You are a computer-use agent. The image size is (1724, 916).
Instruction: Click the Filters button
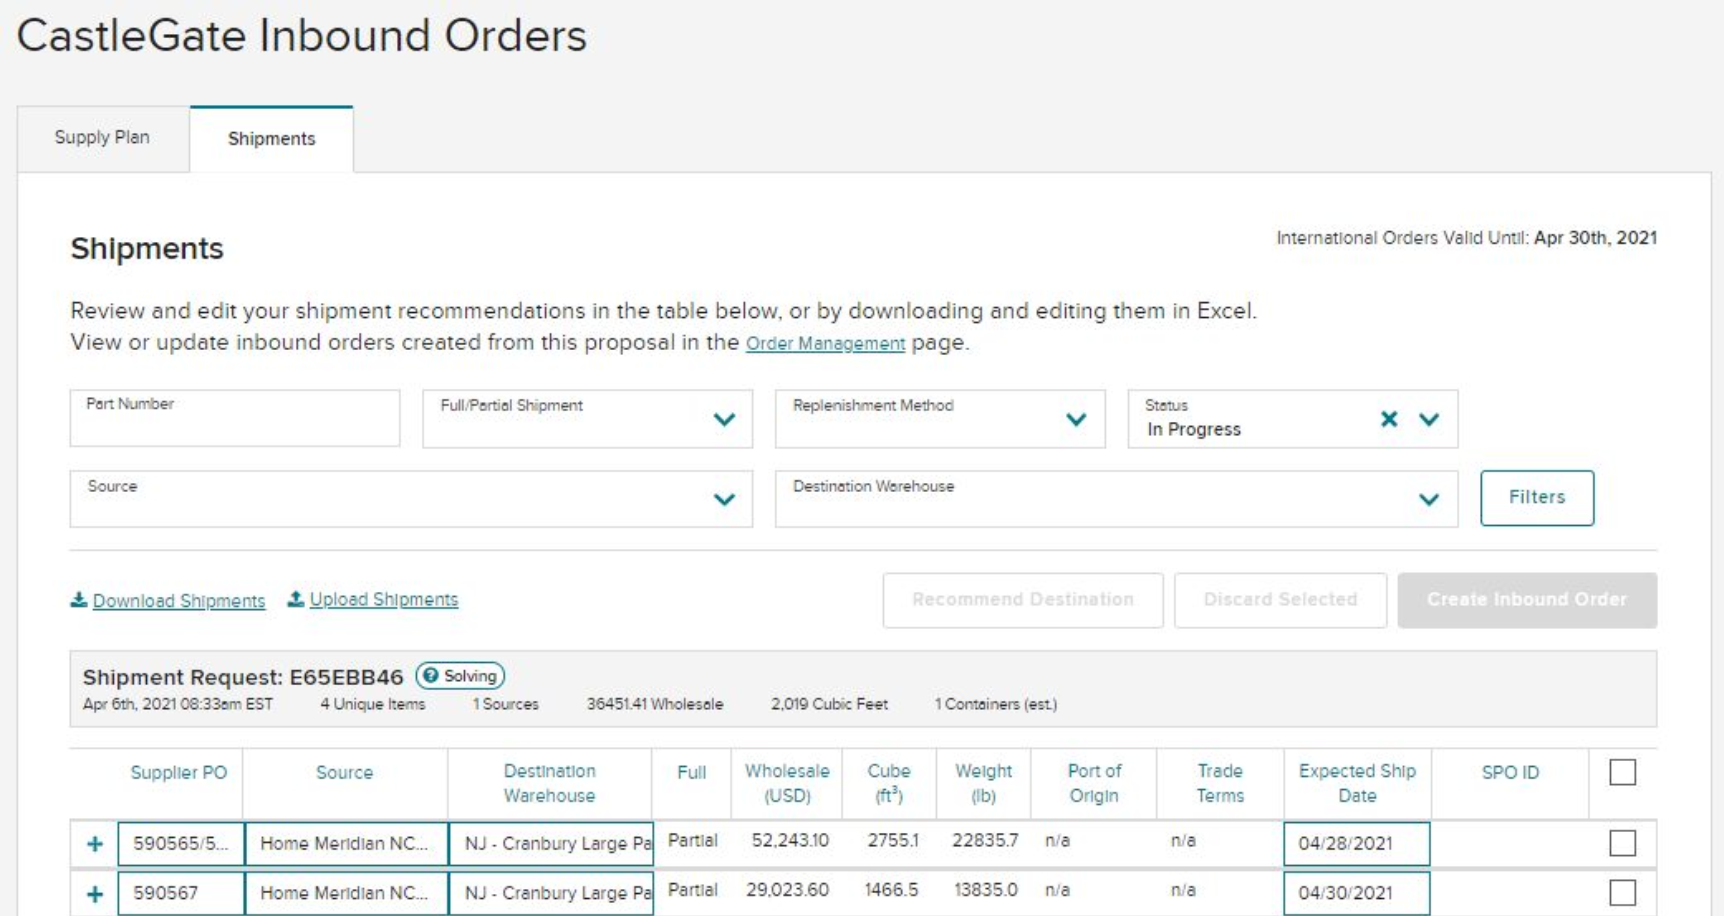1537,498
